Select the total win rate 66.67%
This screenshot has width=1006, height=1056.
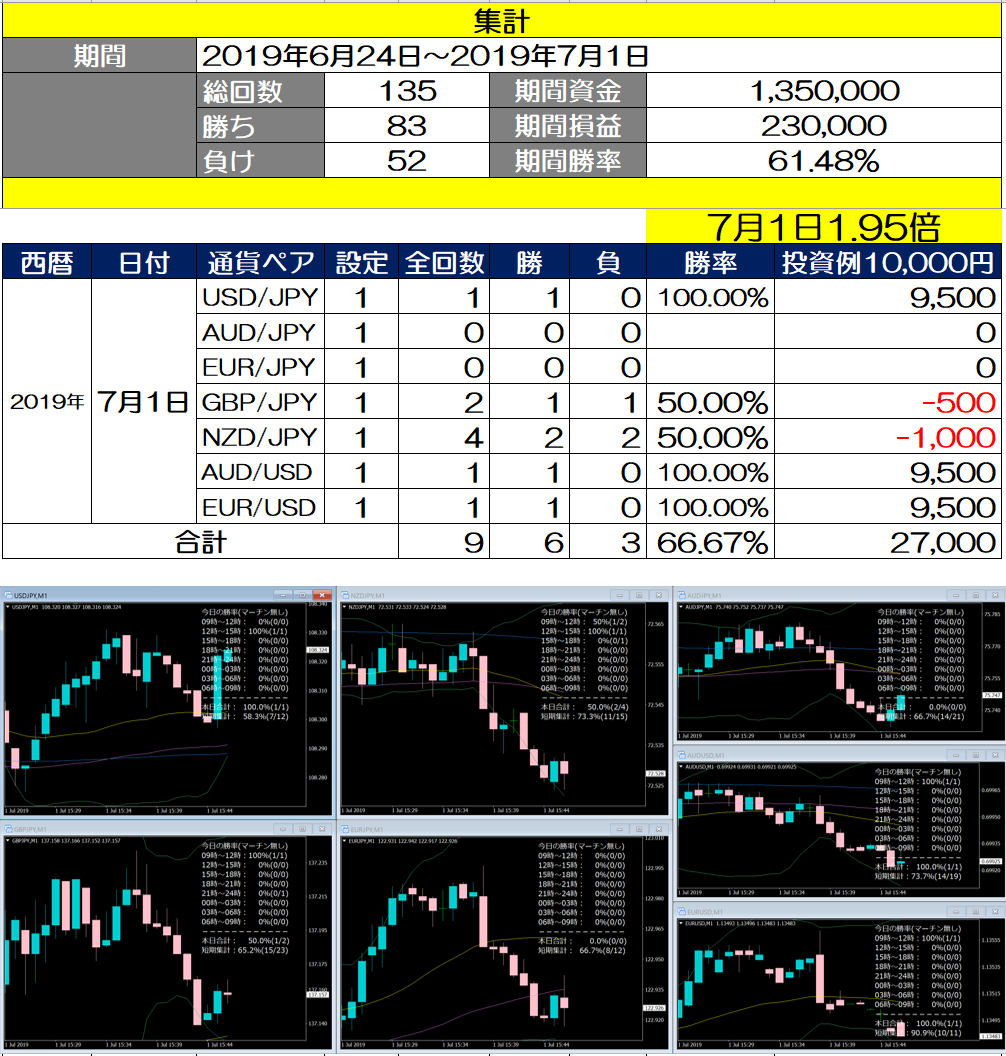point(710,541)
